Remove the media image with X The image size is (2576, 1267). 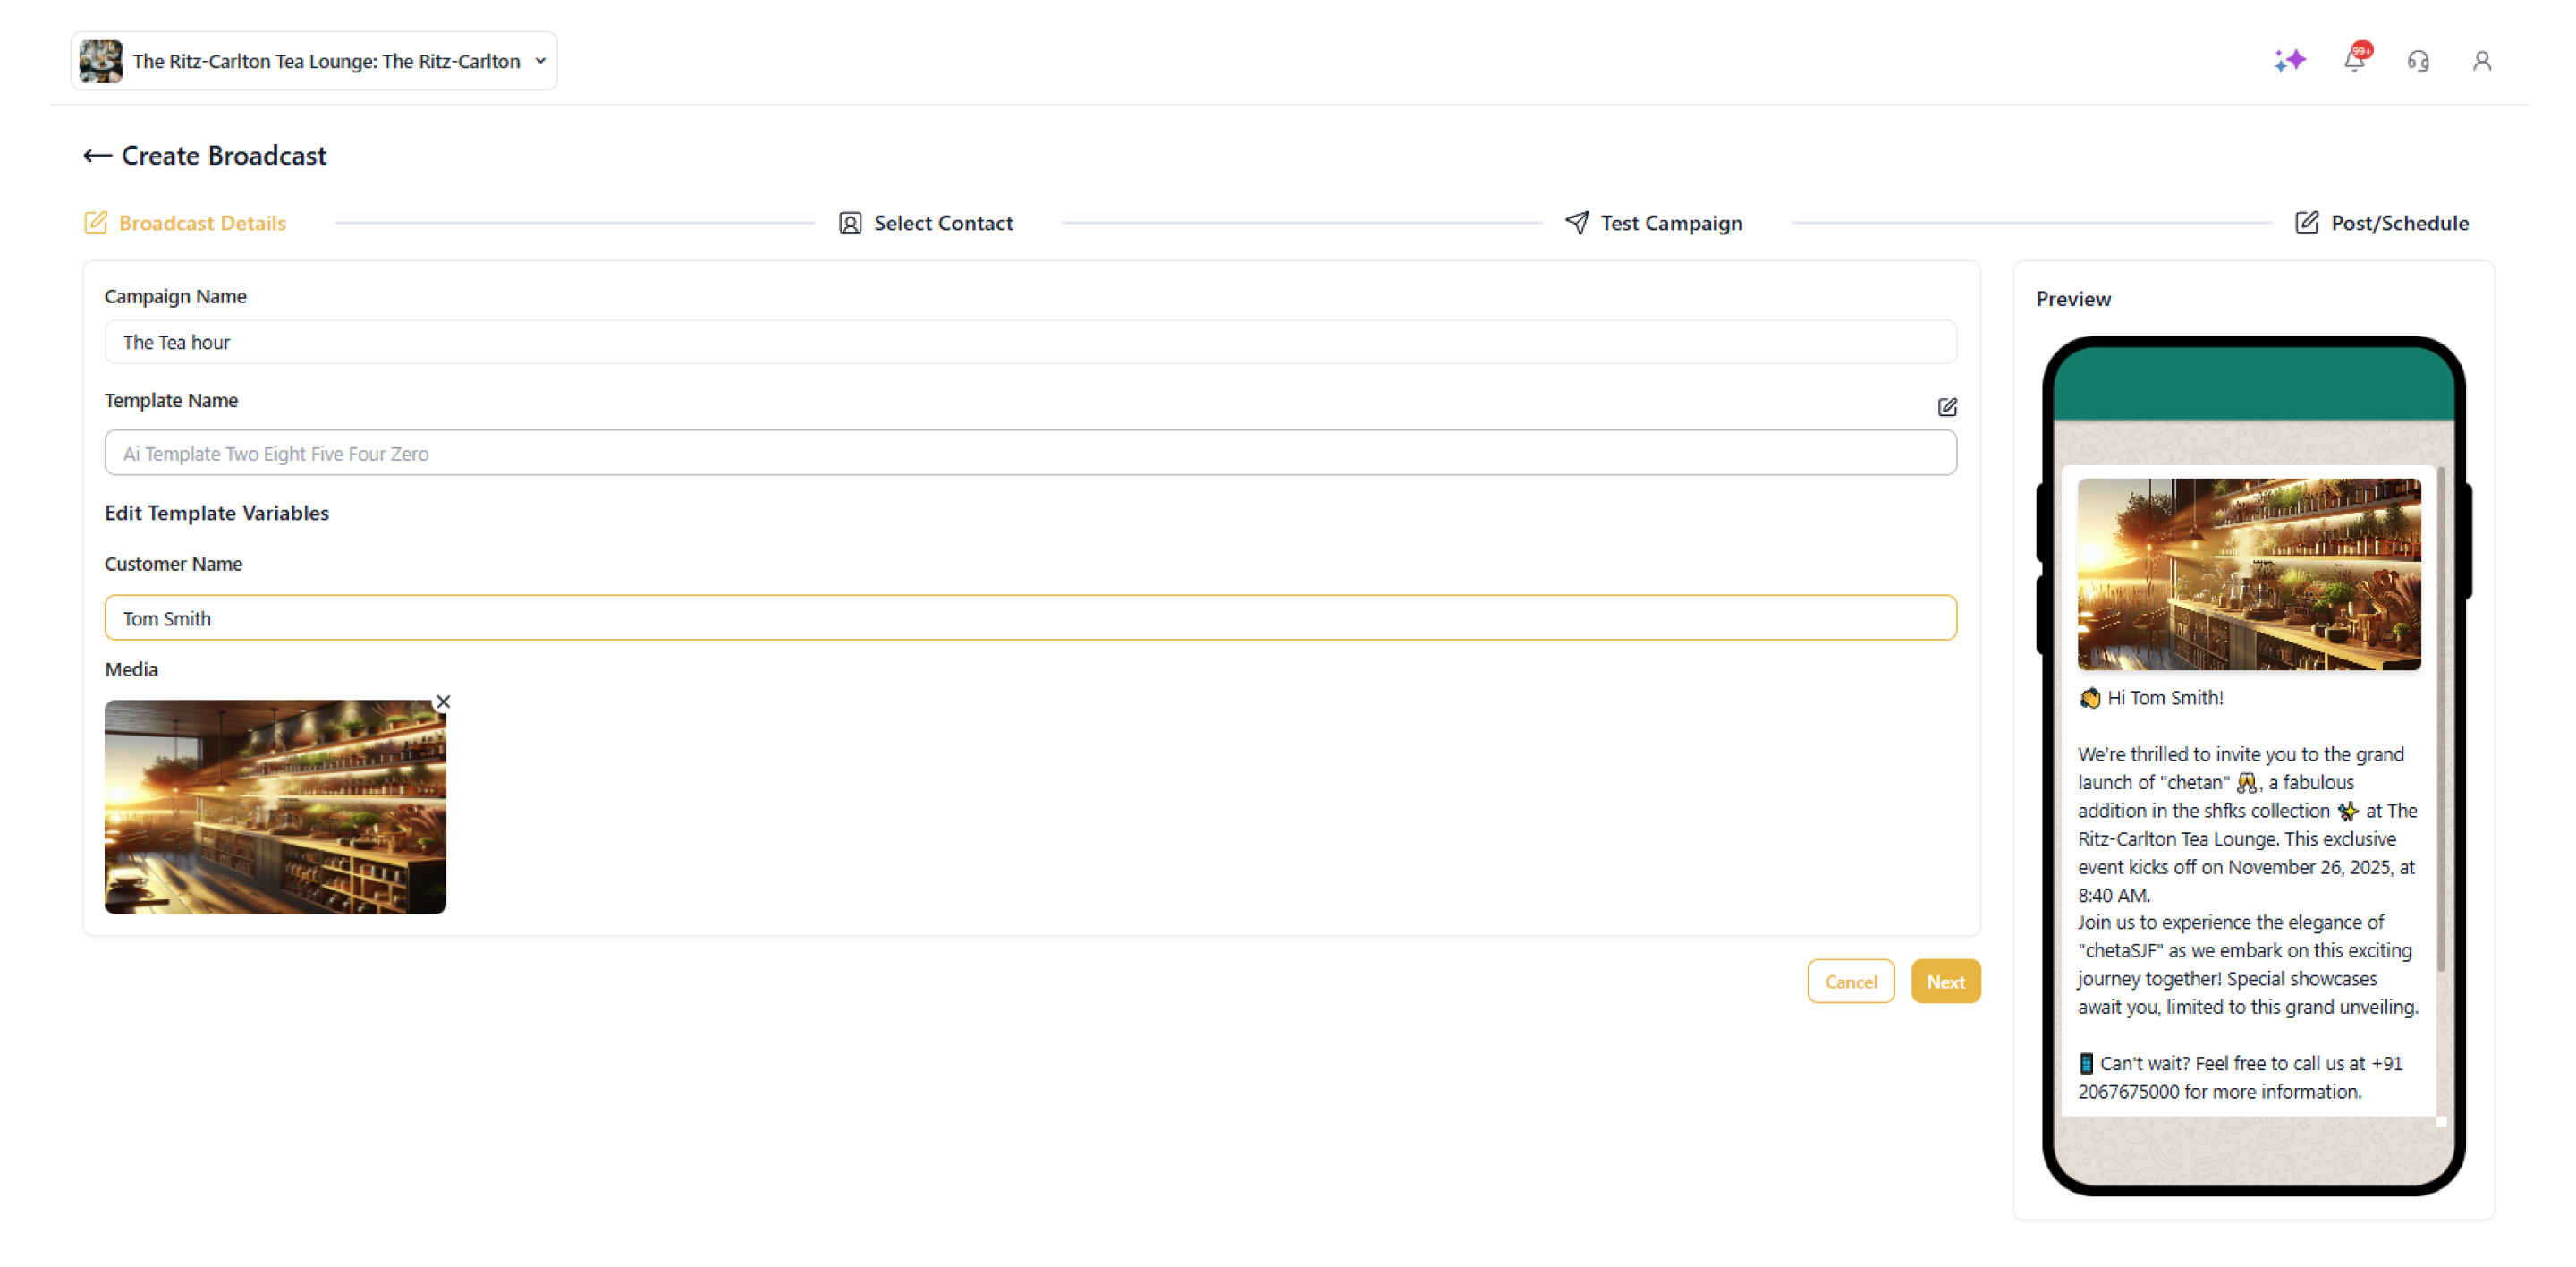[x=443, y=702]
